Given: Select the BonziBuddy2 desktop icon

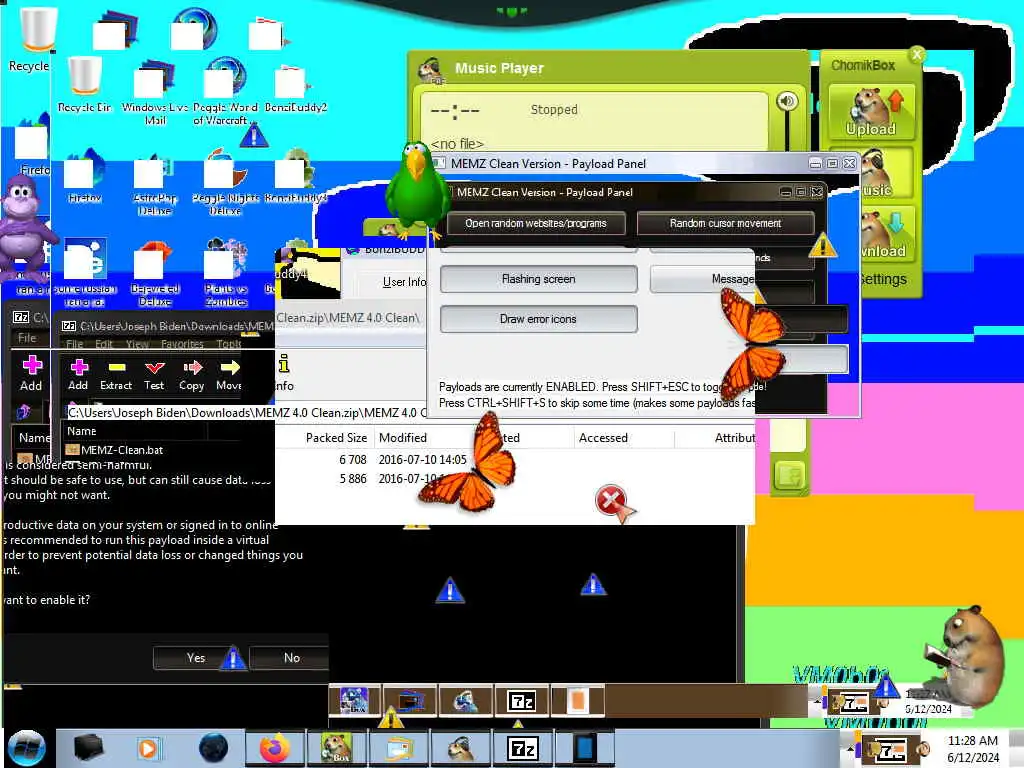Looking at the screenshot, I should 295,89.
